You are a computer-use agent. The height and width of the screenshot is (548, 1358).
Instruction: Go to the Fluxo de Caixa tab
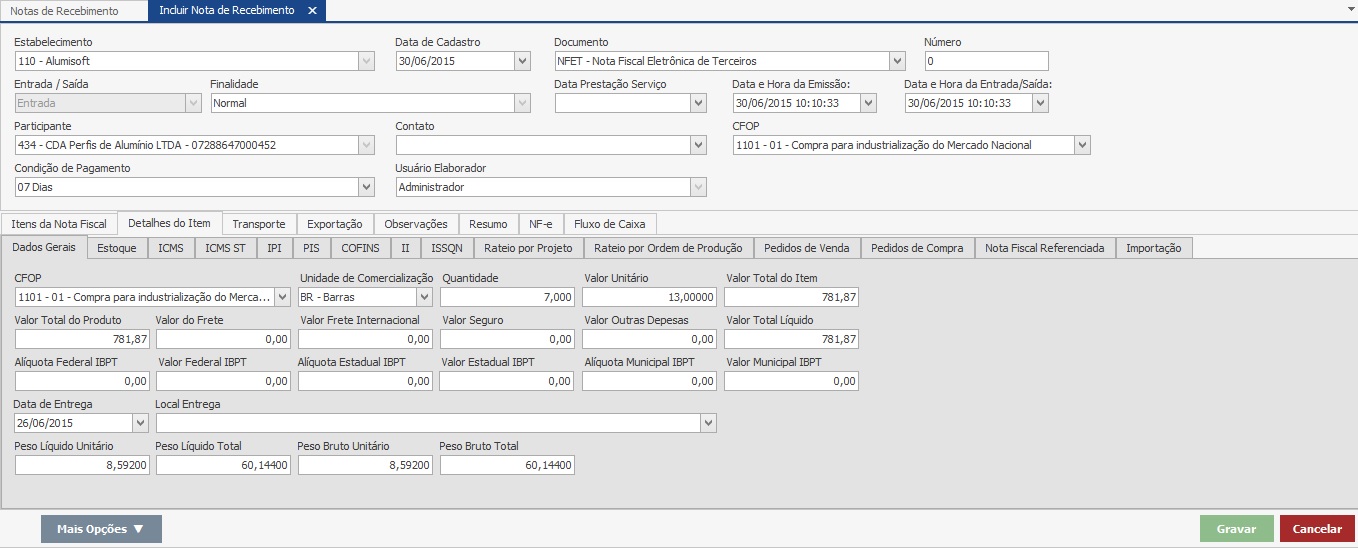coord(609,224)
